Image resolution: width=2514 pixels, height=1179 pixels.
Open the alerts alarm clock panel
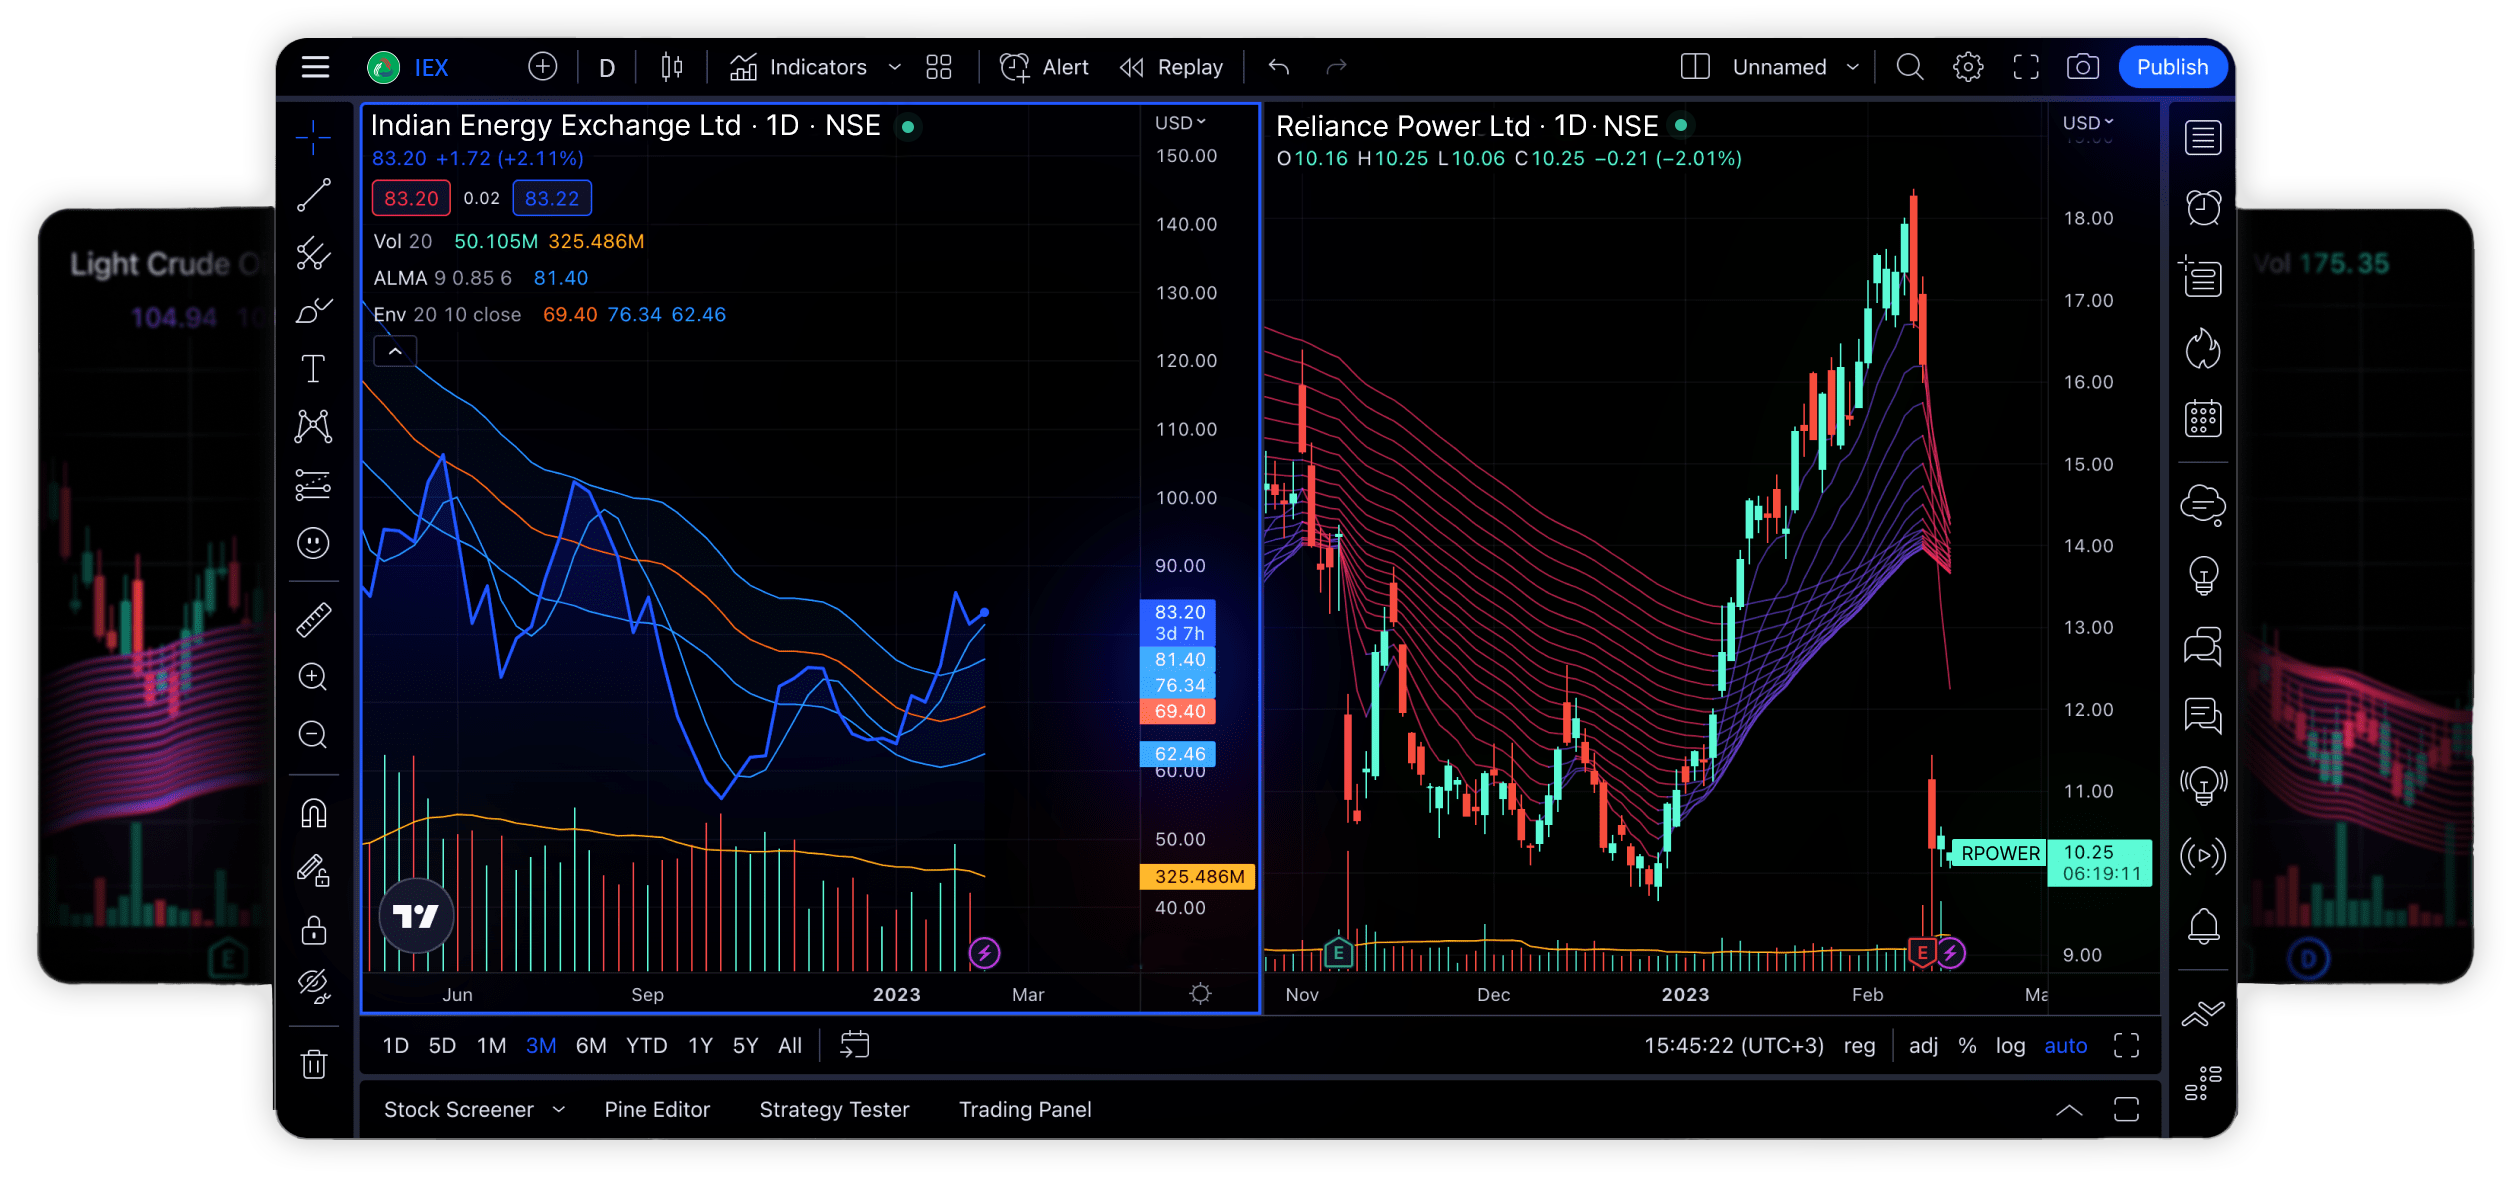click(2202, 208)
